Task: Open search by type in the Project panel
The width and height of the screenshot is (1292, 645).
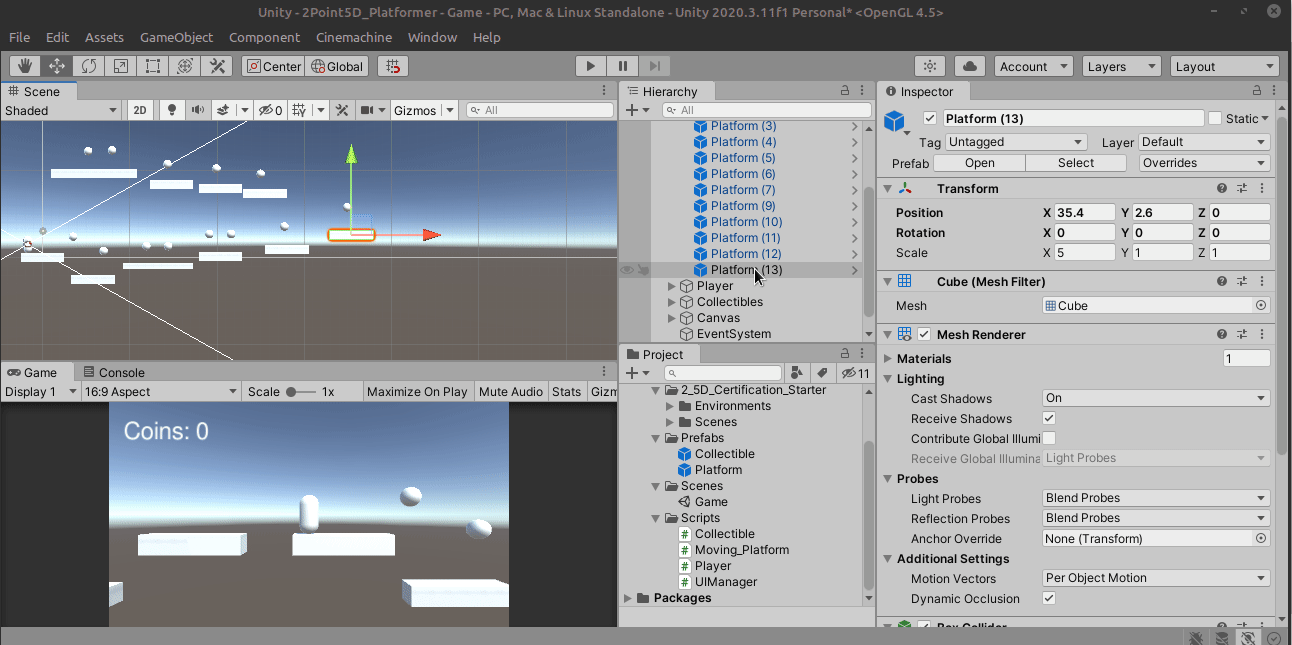Action: click(798, 373)
